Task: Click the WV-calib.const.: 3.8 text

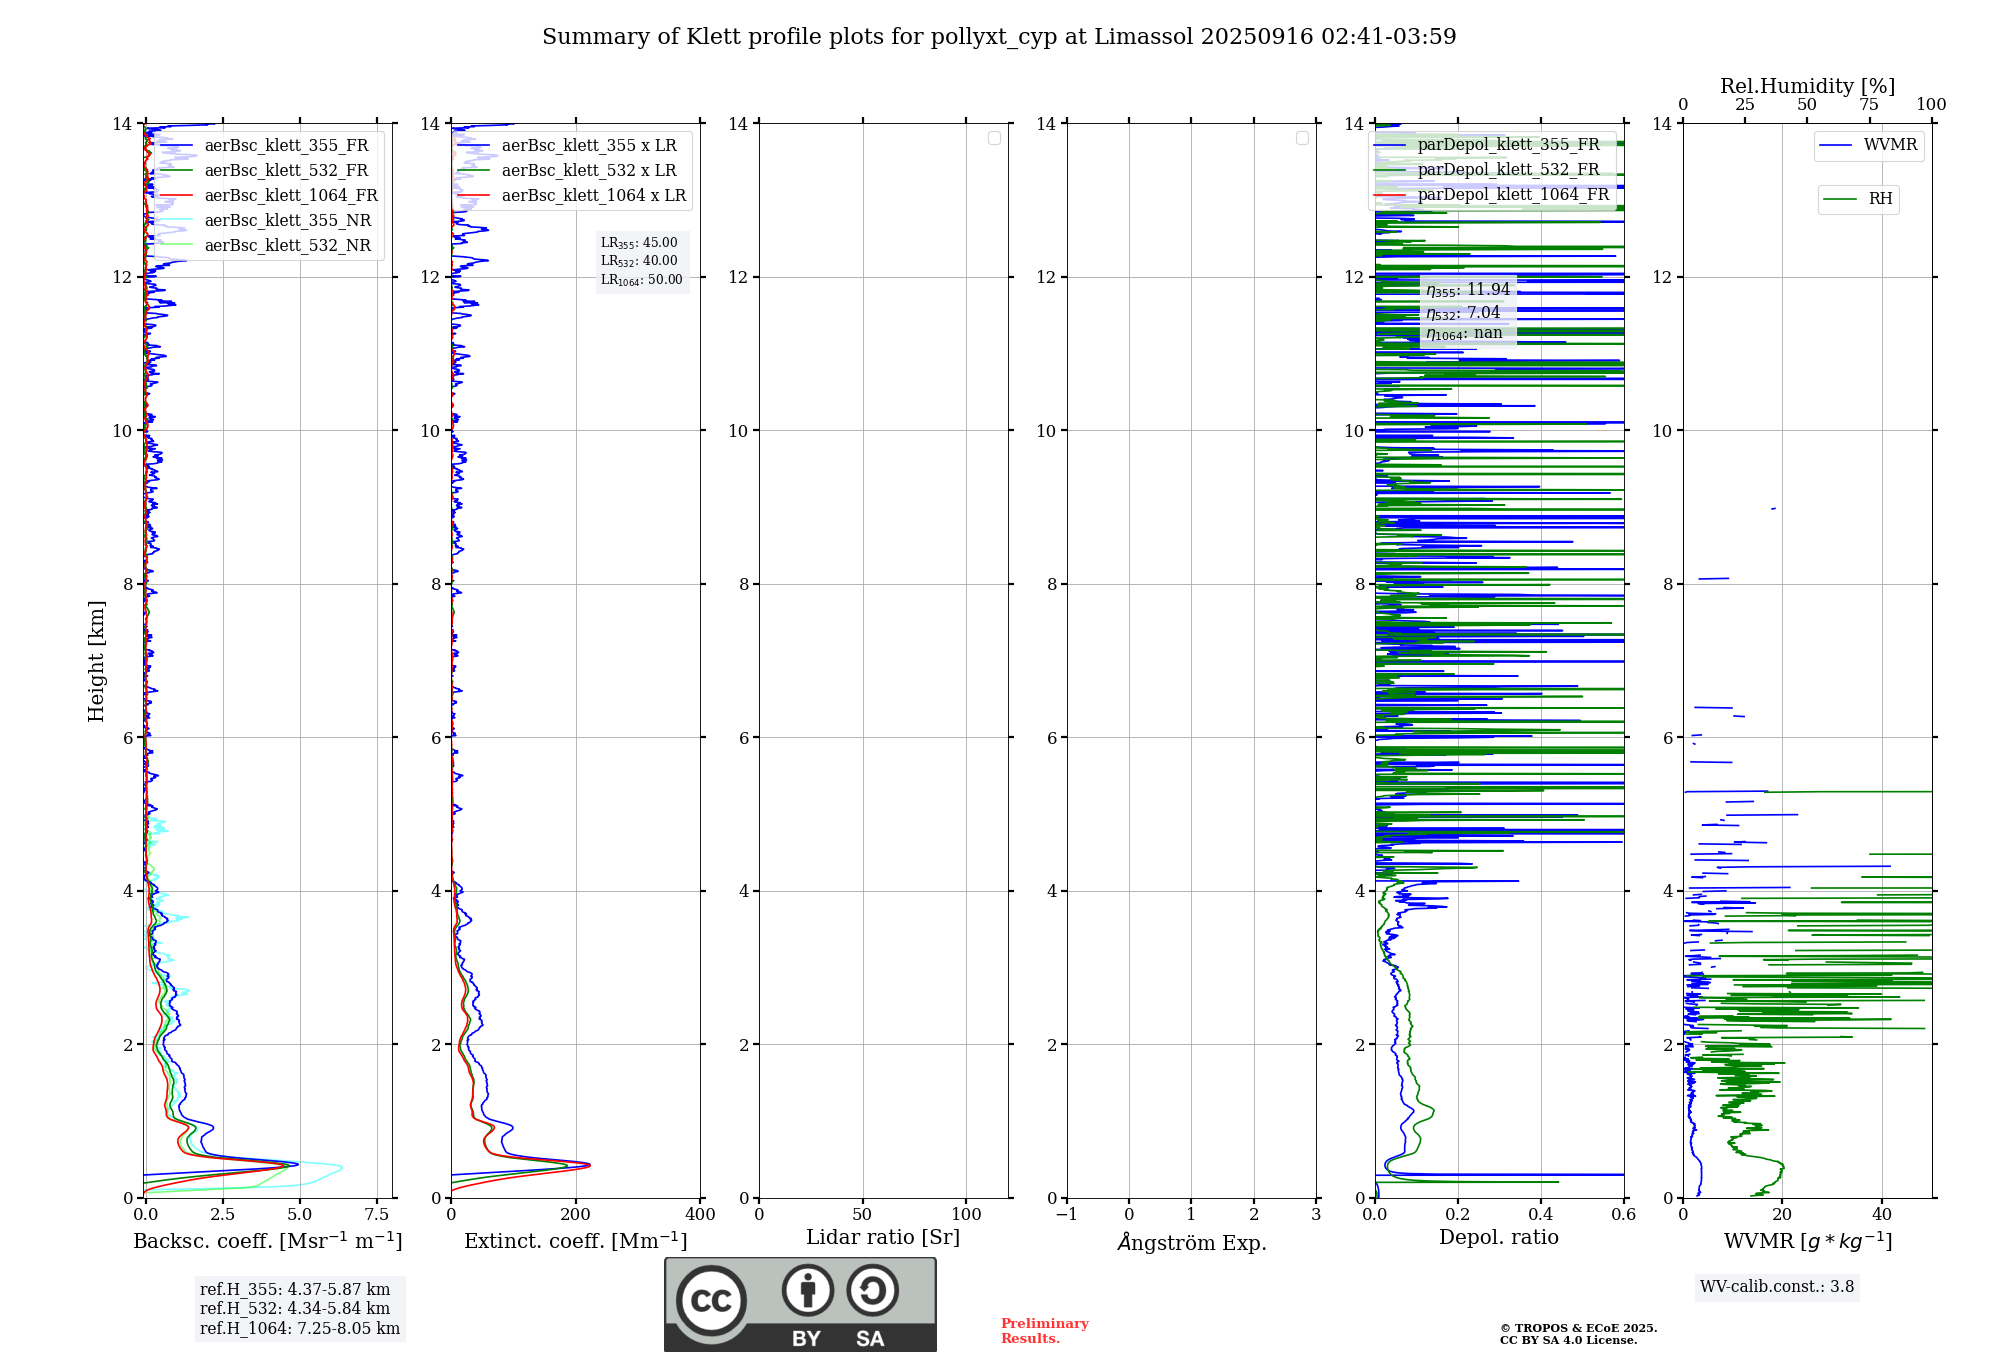Action: click(x=1777, y=1287)
